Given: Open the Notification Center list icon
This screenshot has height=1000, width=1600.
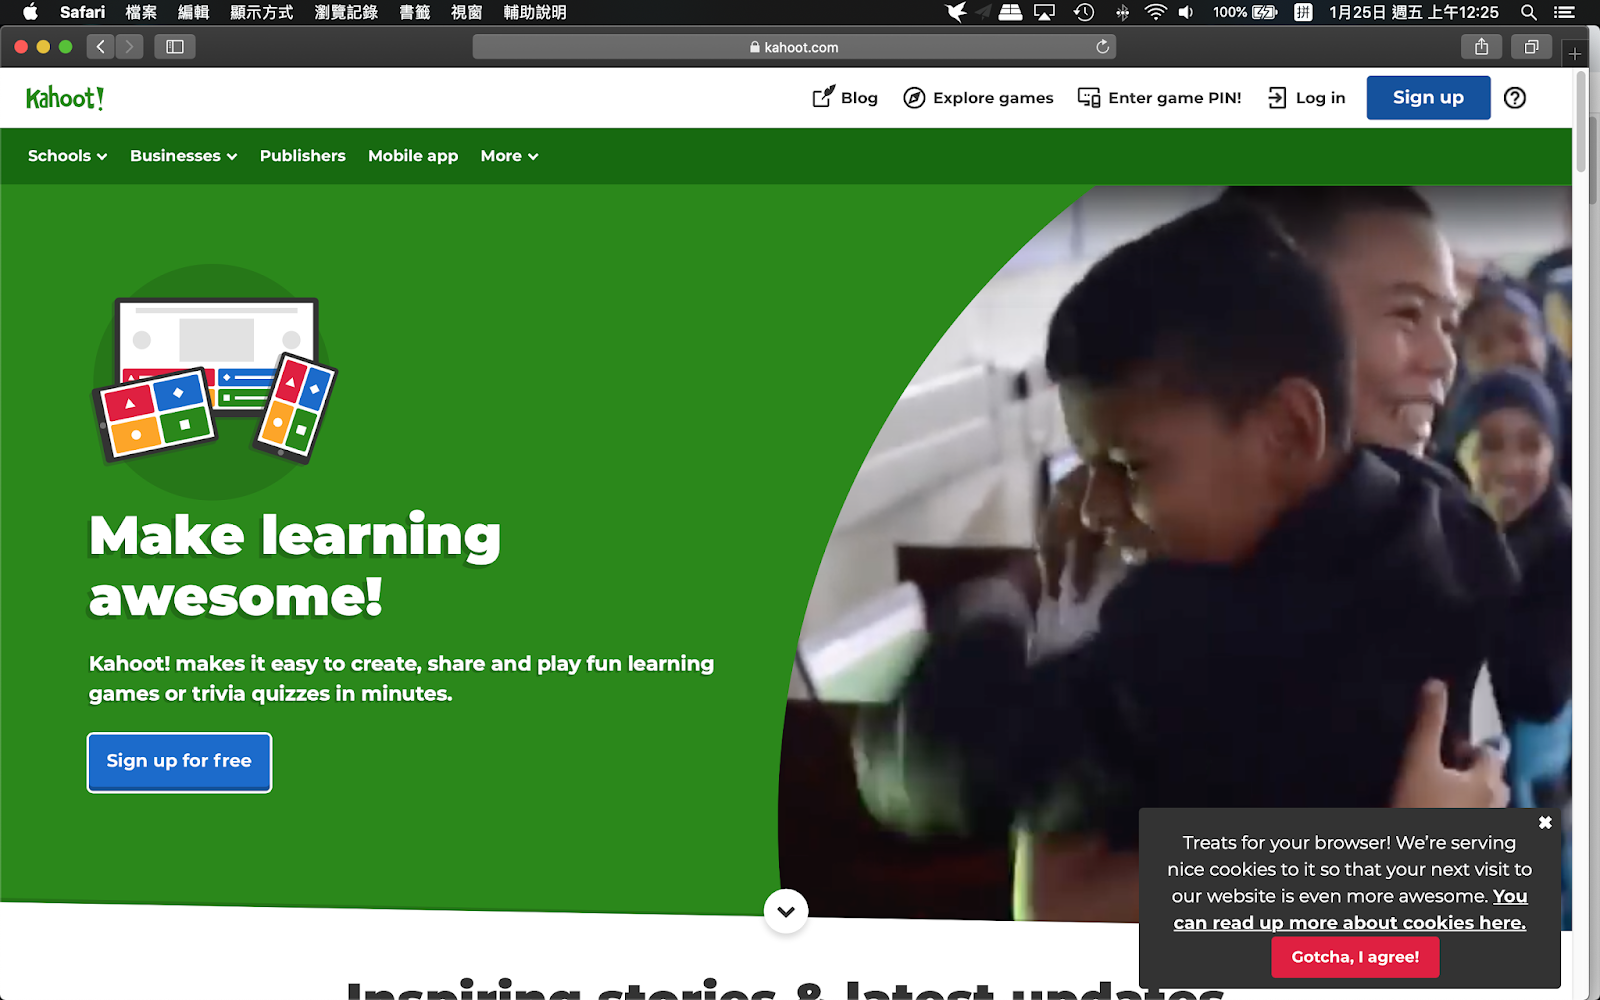Looking at the screenshot, I should click(x=1564, y=12).
